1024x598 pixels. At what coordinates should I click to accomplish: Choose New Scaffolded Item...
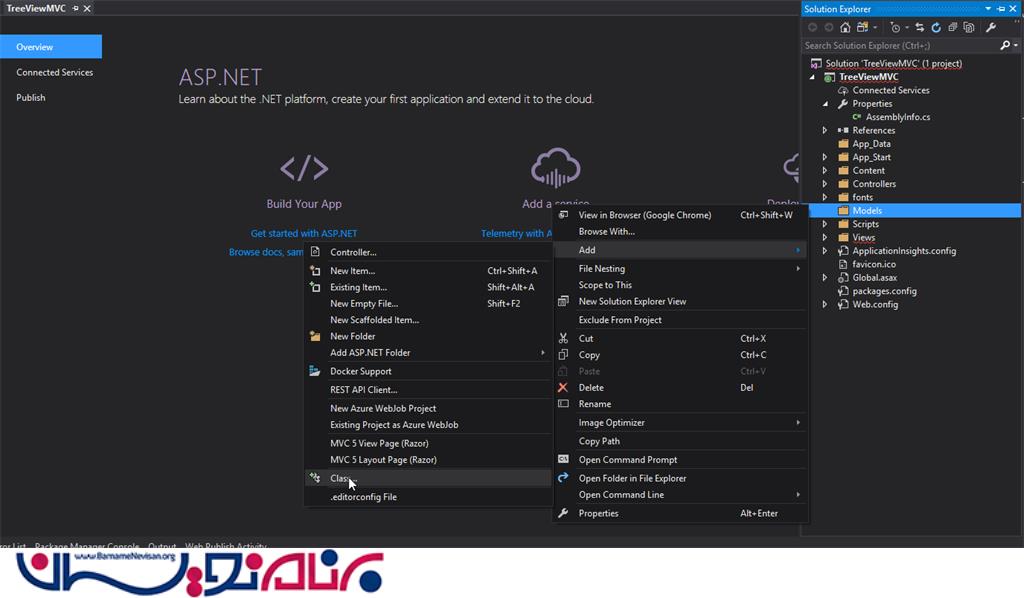[428, 320]
